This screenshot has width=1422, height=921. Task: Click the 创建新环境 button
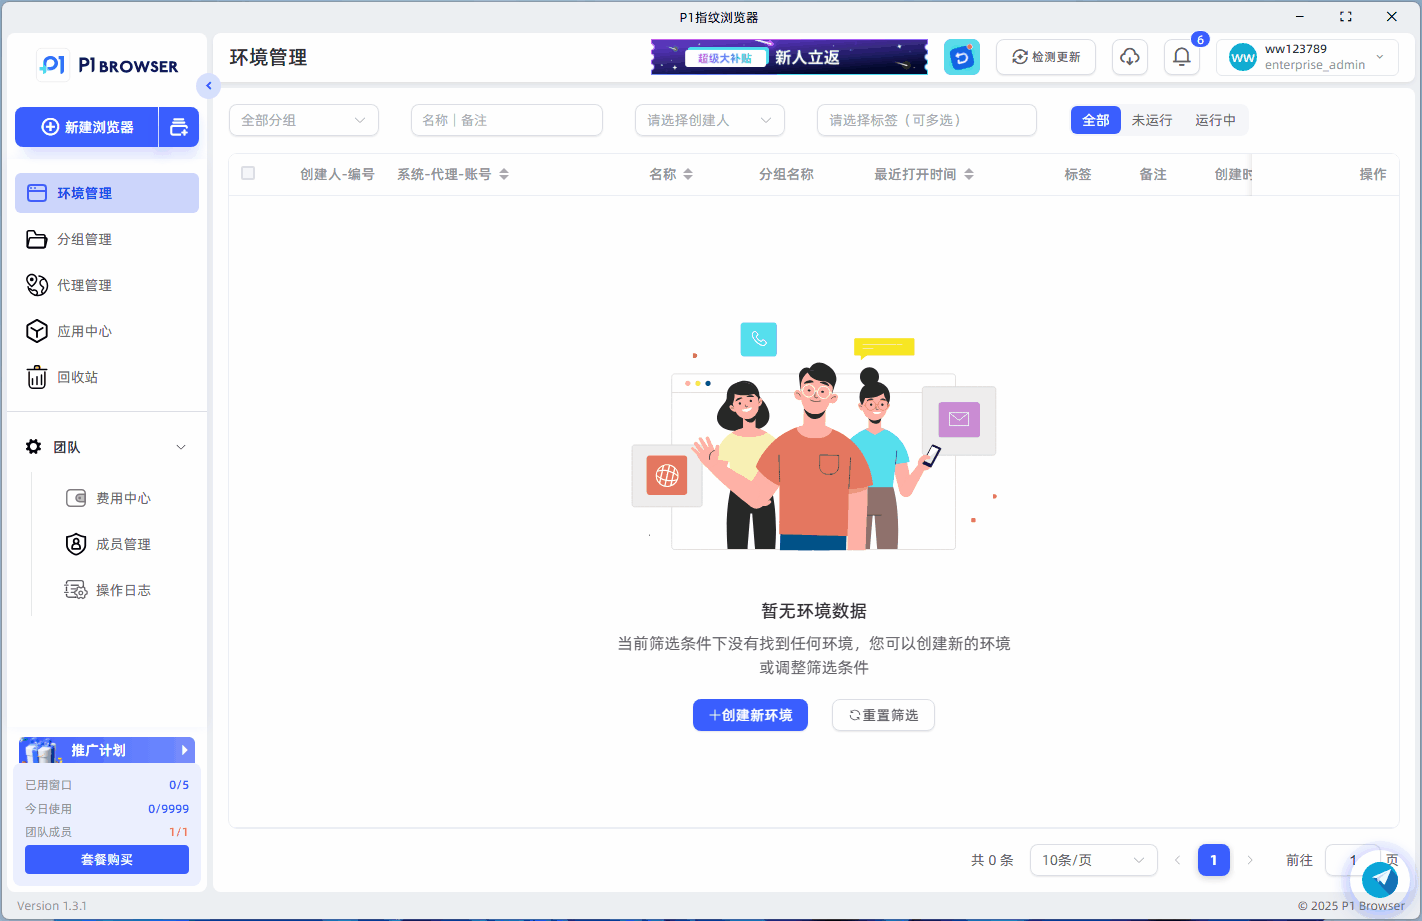(750, 714)
